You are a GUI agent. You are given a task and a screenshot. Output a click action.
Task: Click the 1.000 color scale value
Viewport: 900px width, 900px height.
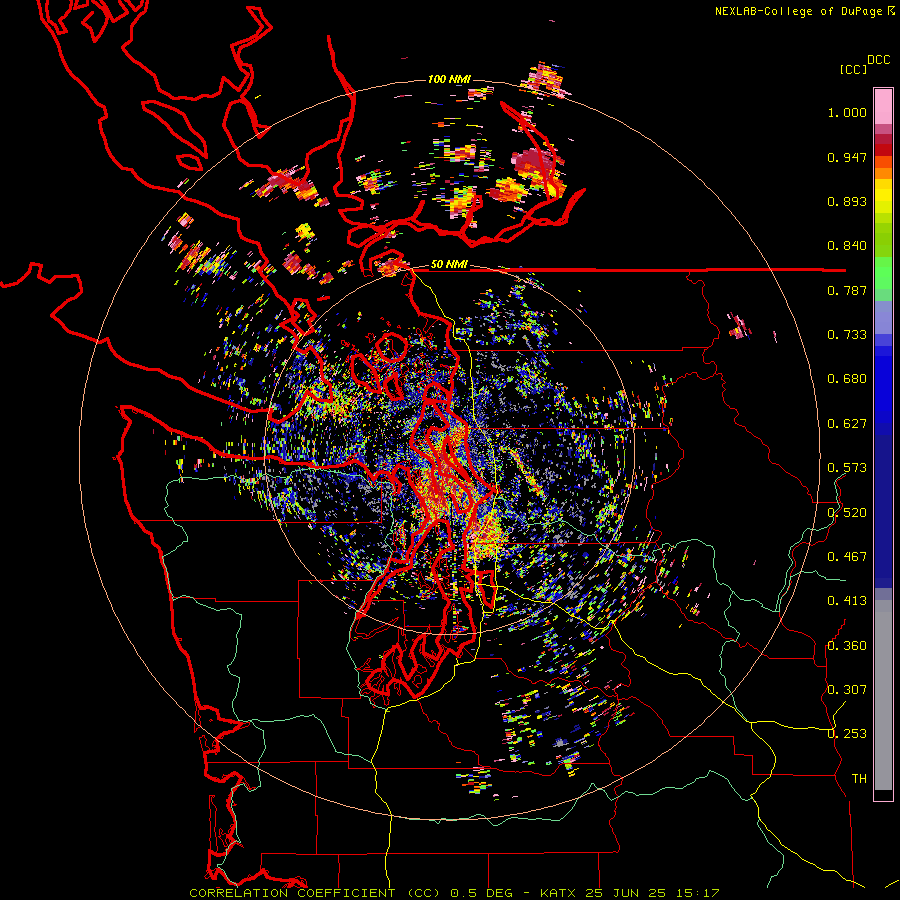click(x=847, y=112)
